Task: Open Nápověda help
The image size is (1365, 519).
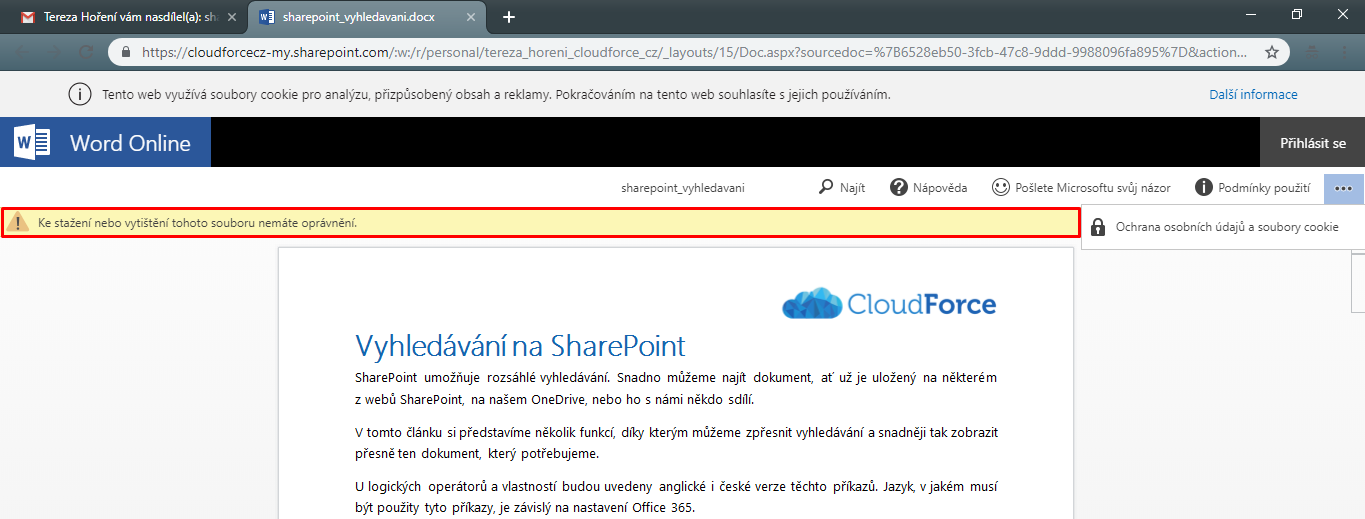Action: (928, 187)
